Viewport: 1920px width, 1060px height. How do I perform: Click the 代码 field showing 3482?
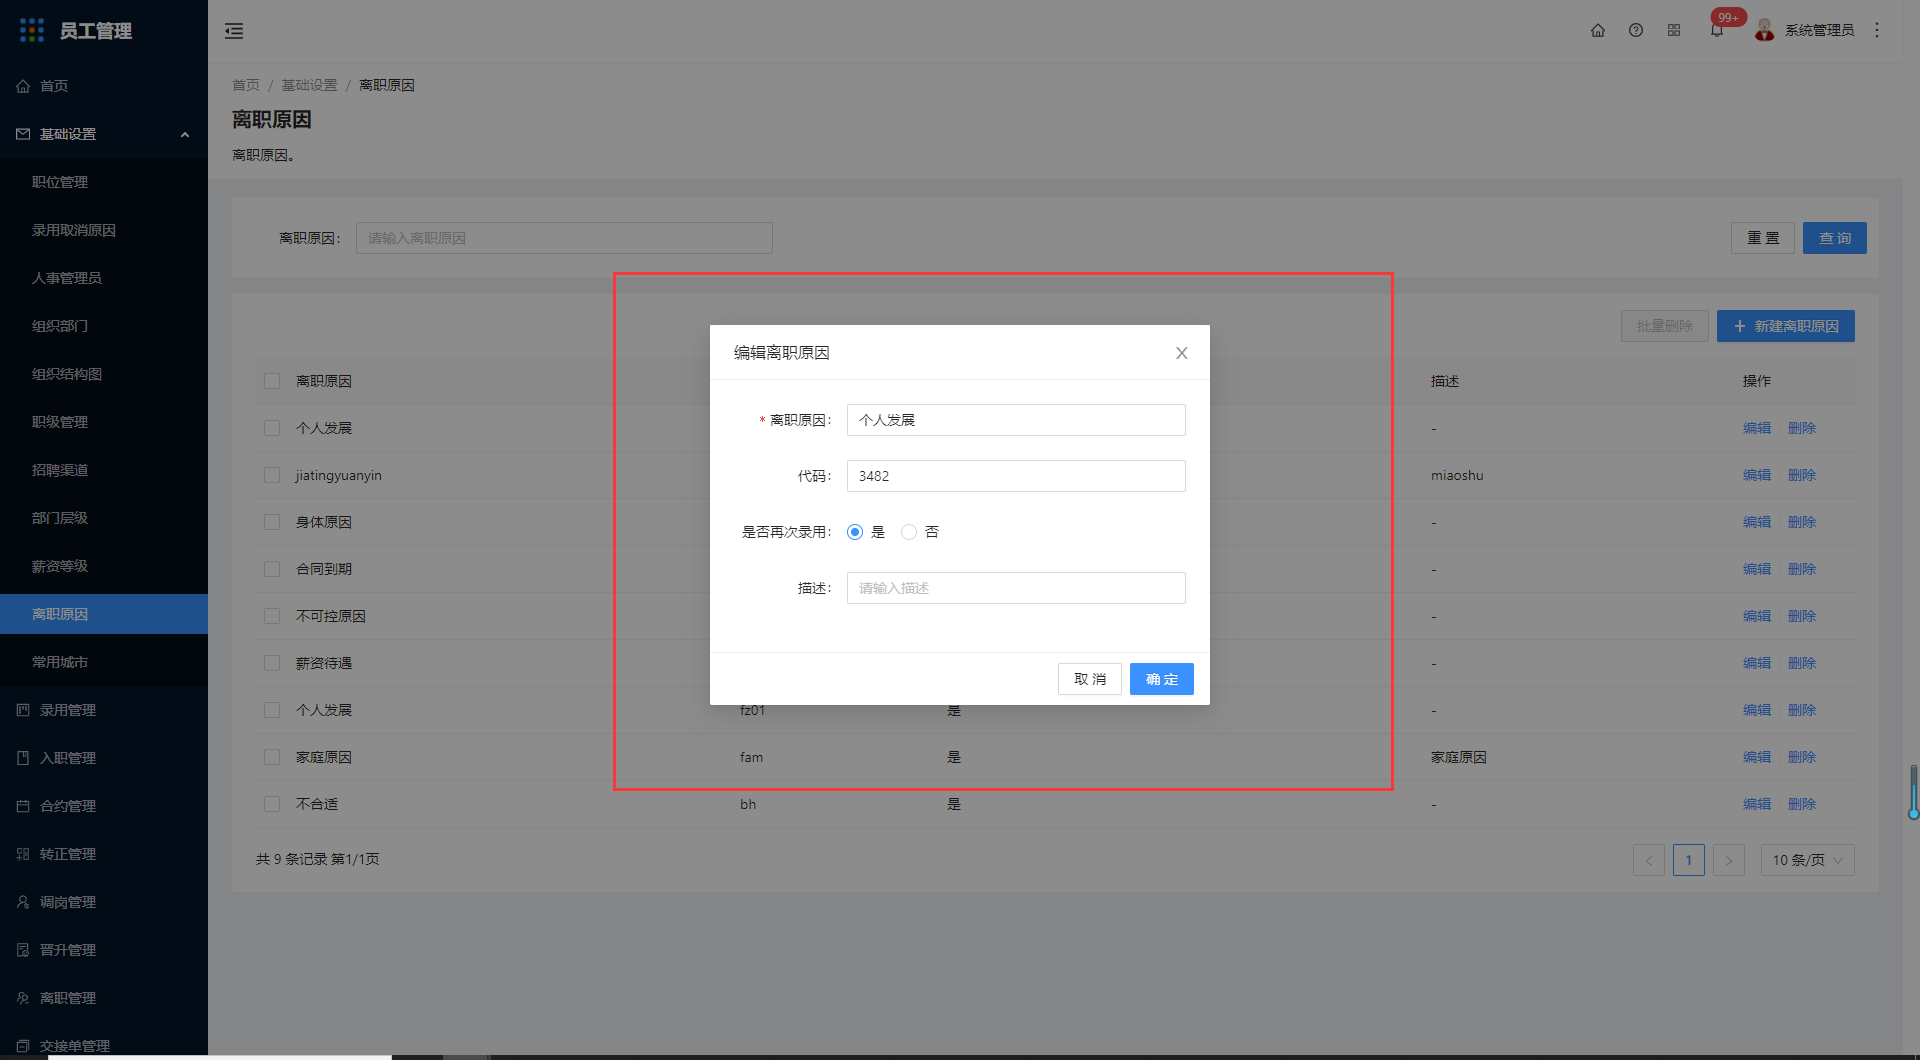click(1016, 476)
